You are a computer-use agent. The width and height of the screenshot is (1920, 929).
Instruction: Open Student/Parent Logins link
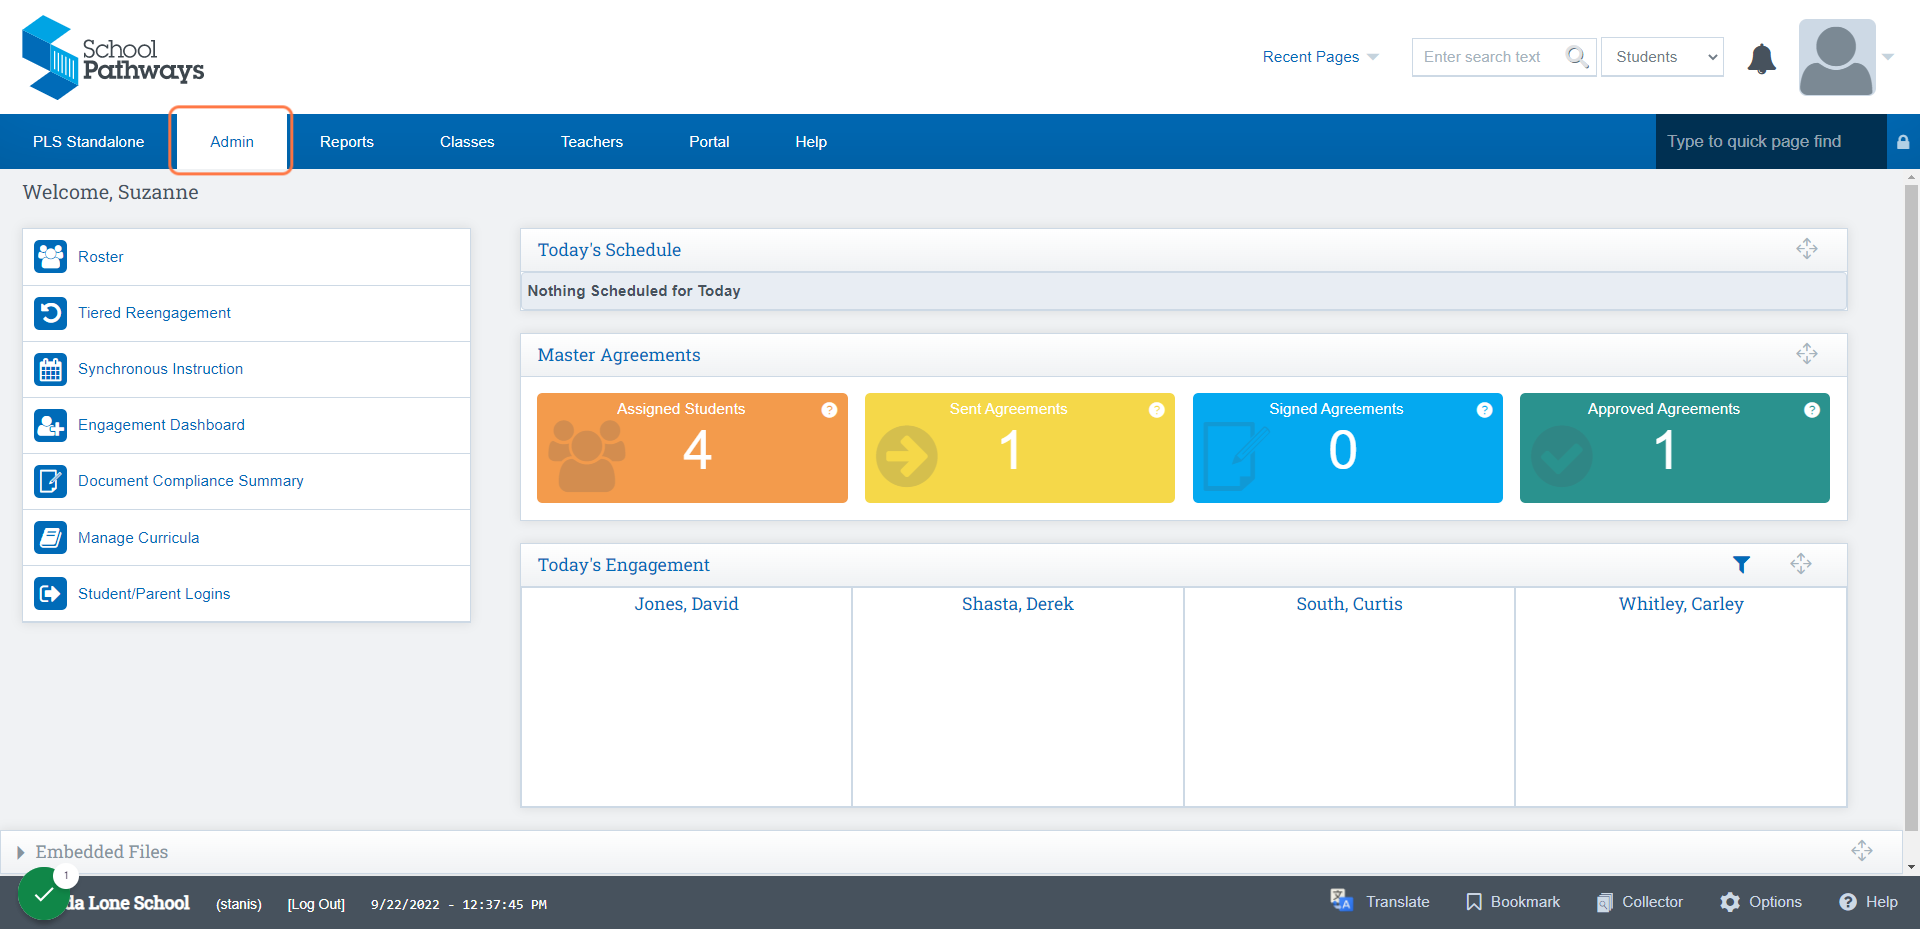coord(154,594)
